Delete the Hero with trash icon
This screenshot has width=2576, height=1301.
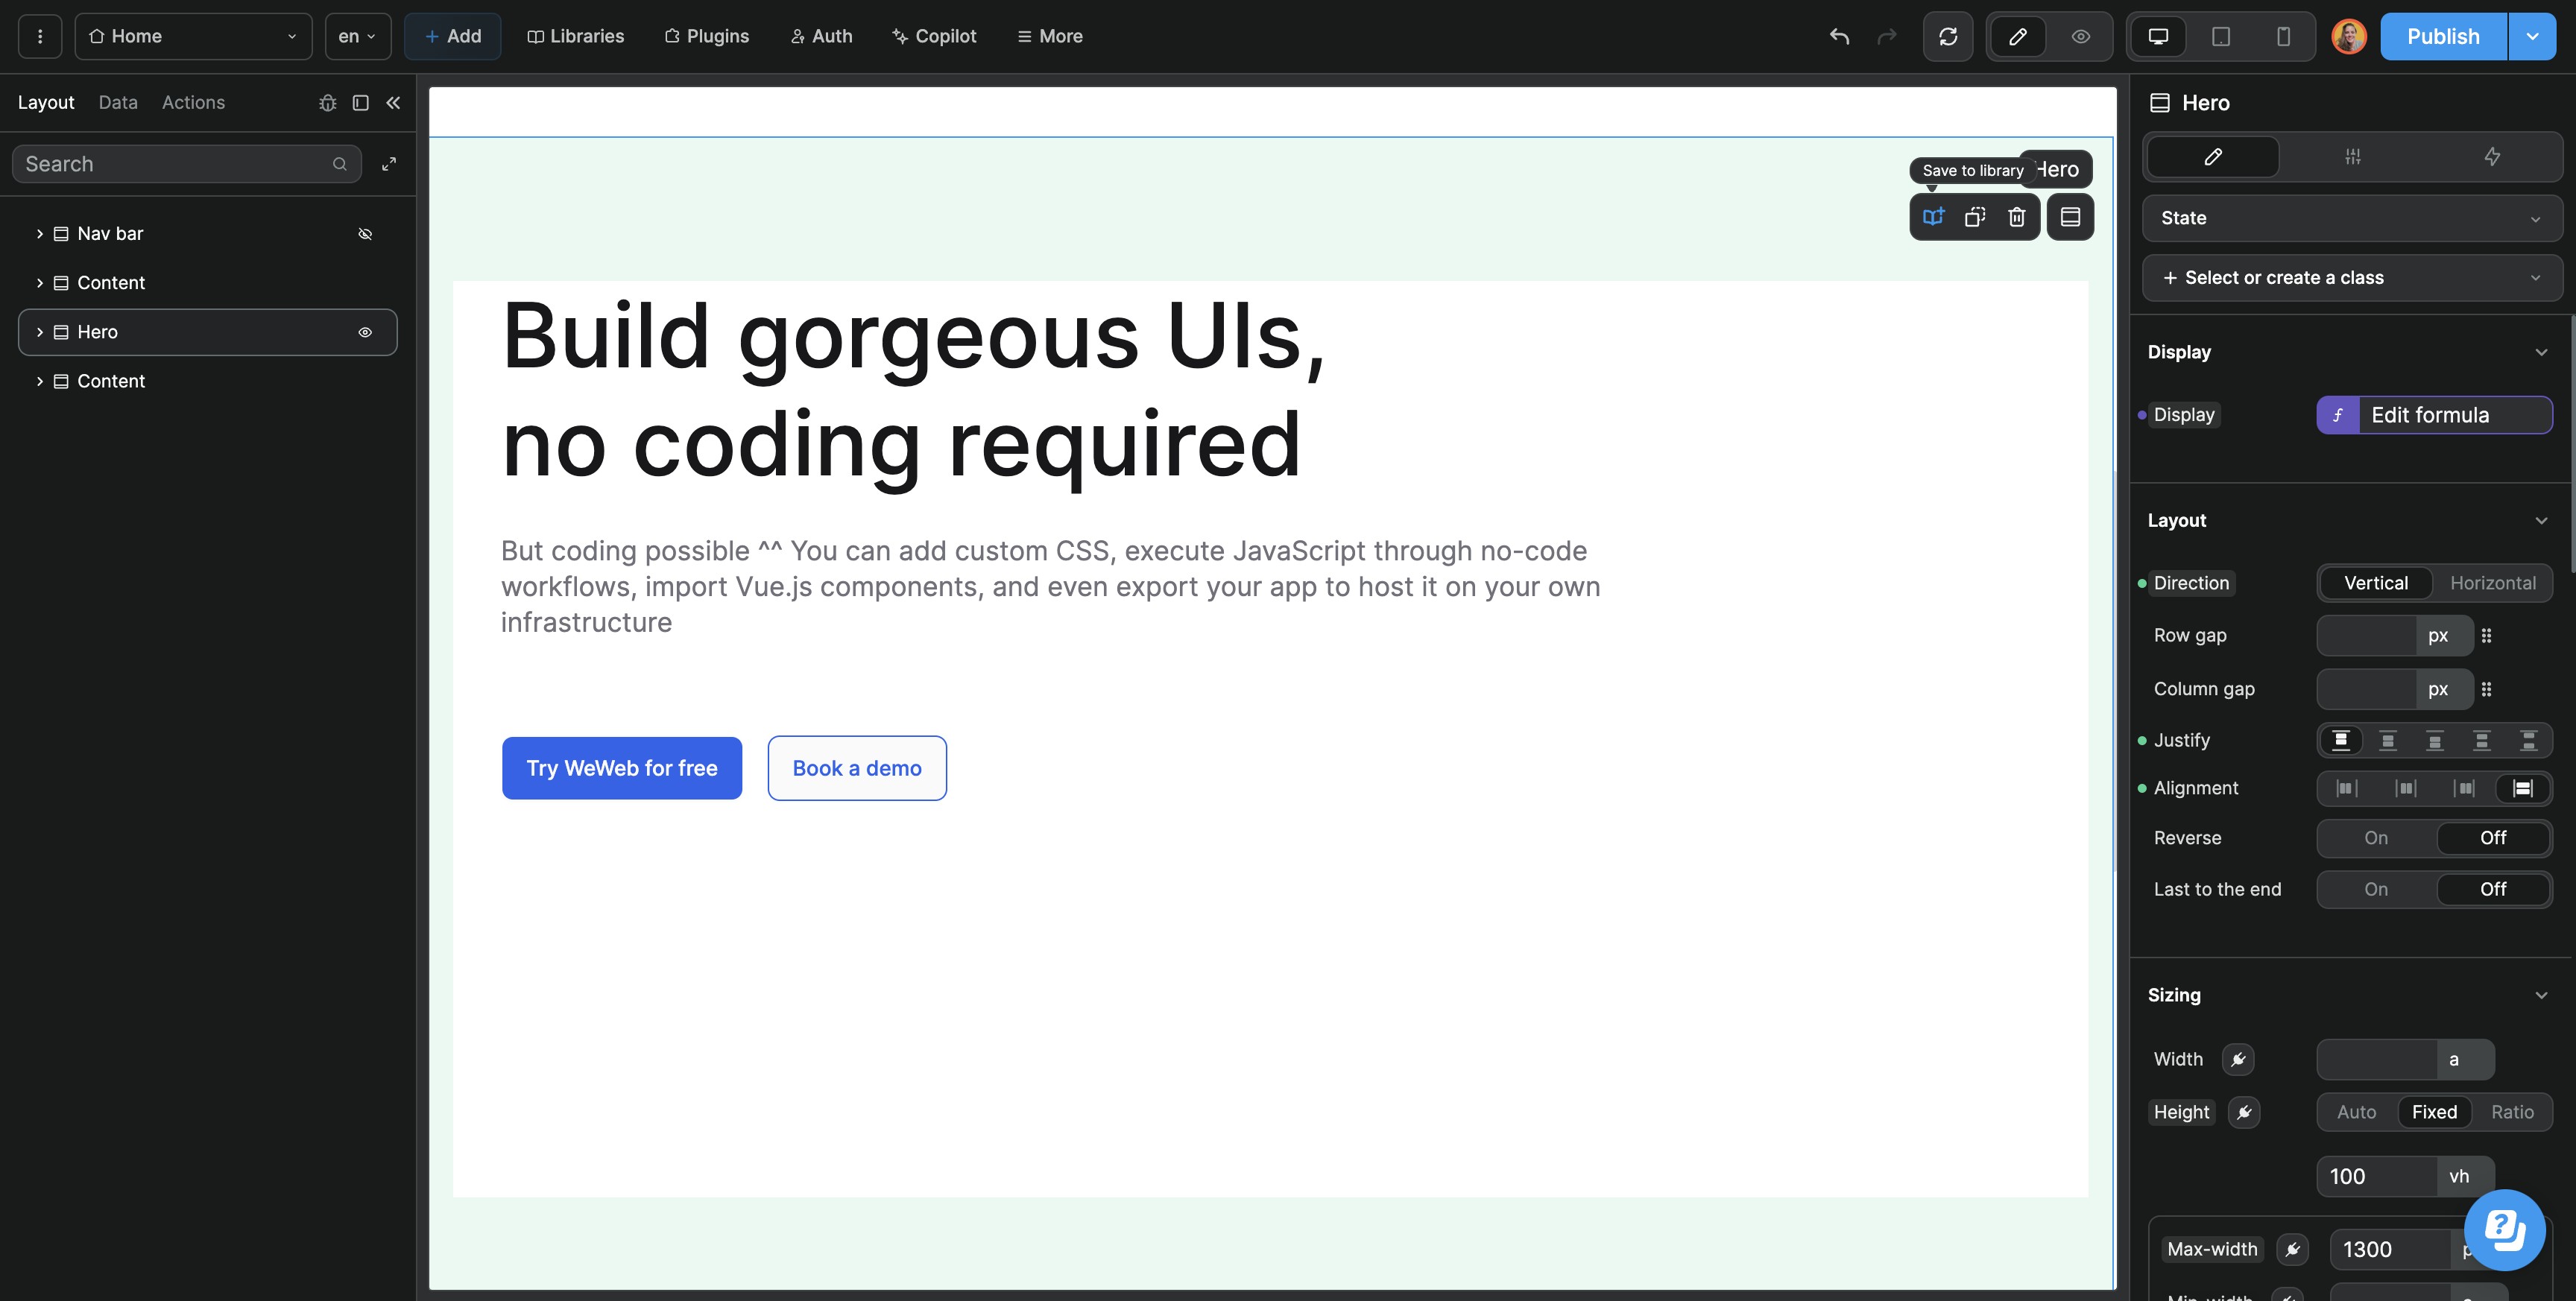coord(2017,217)
